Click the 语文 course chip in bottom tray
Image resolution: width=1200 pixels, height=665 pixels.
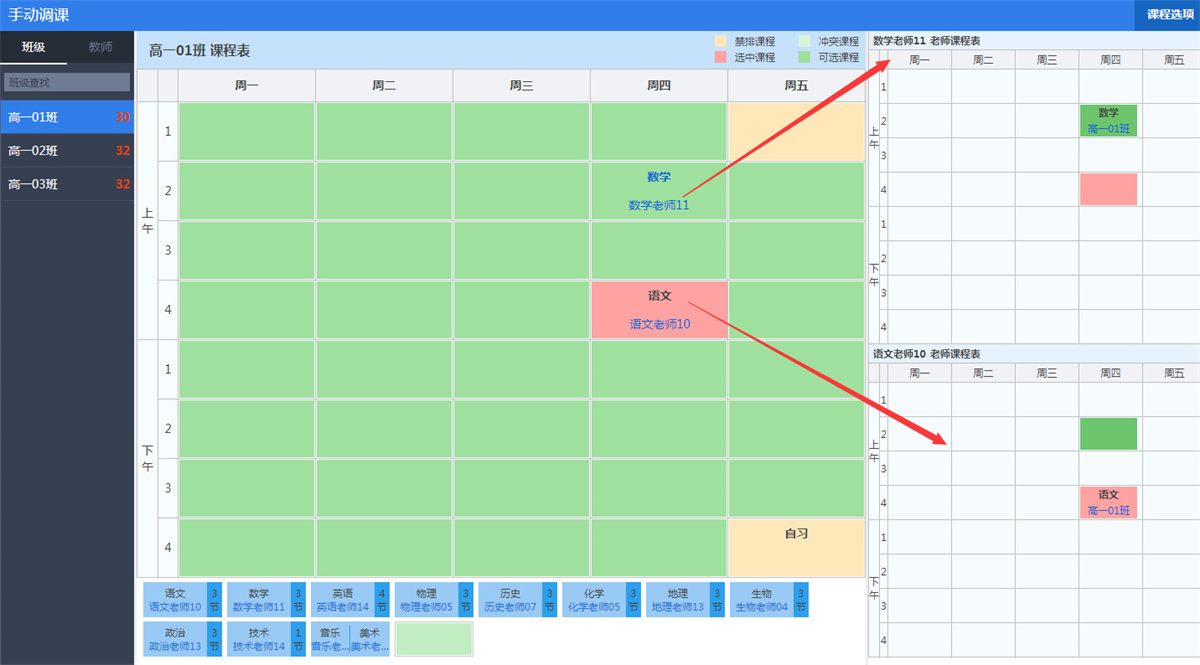[174, 600]
